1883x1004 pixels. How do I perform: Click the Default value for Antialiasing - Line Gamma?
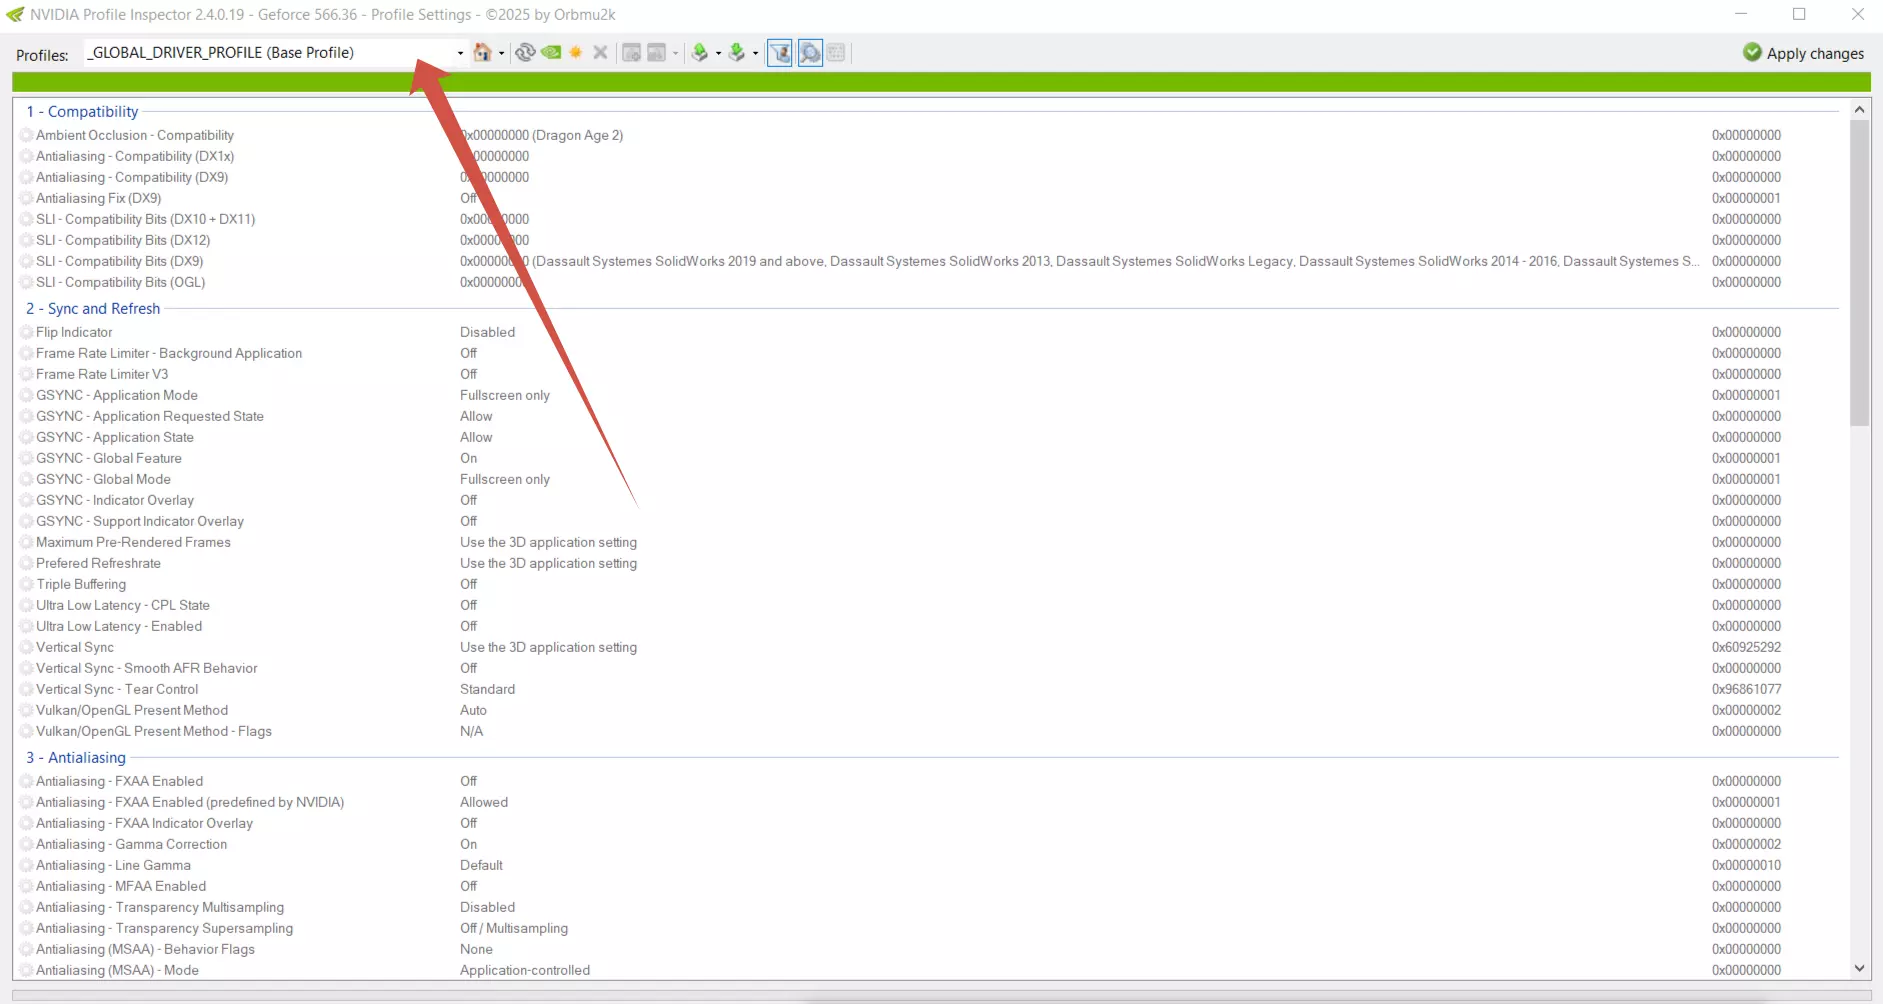click(481, 866)
